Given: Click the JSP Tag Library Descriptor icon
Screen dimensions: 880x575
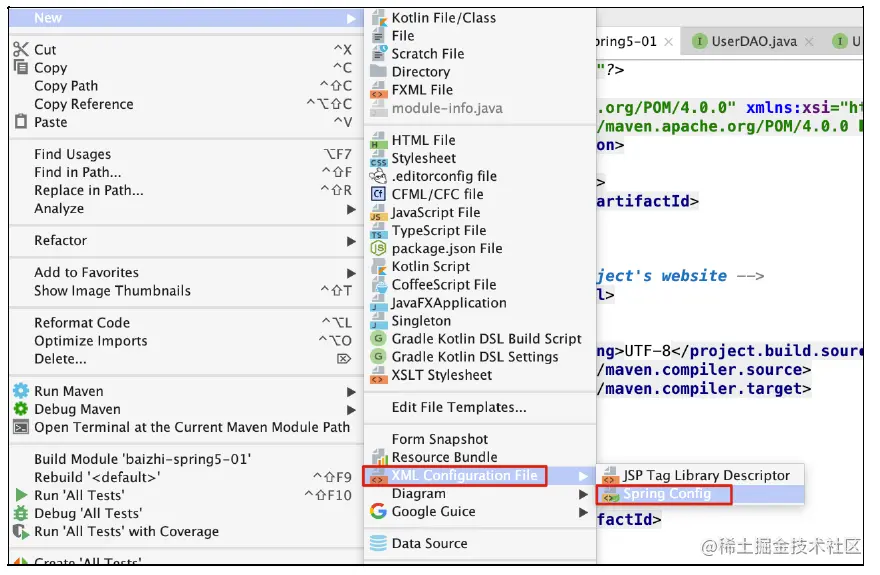Looking at the screenshot, I should coord(610,476).
